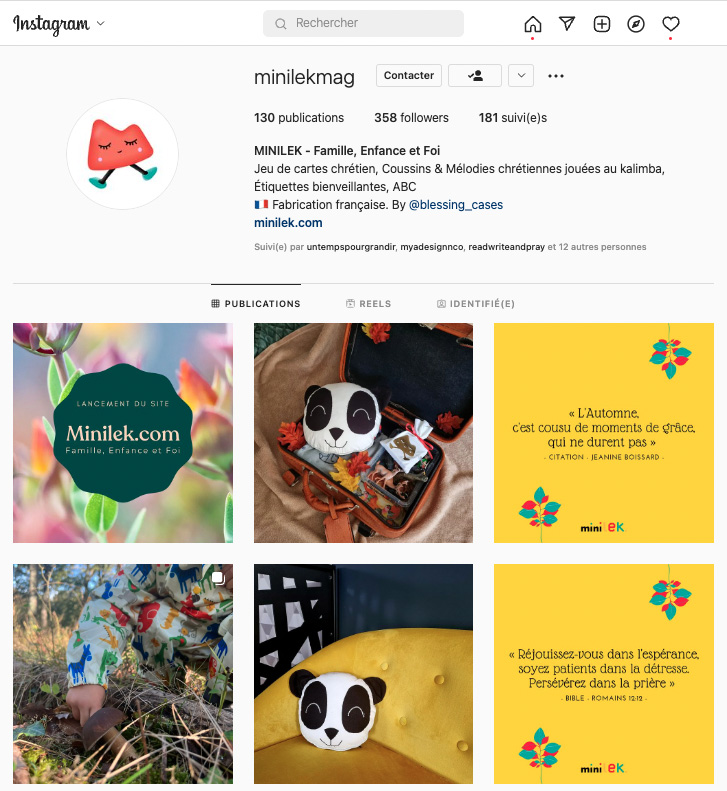Open Instagram logo dropdown arrow
727x791 pixels.
pyautogui.click(x=100, y=23)
